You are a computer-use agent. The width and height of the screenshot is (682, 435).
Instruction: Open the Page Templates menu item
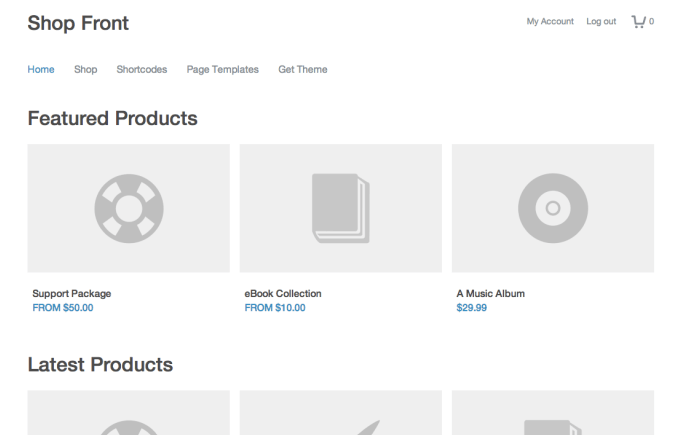click(223, 69)
